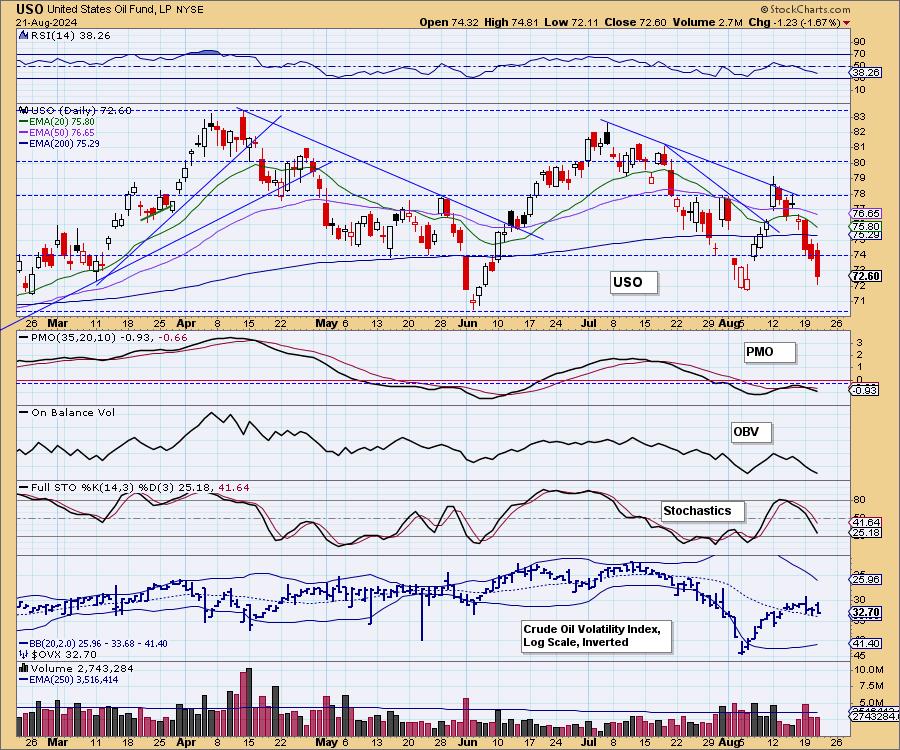900x750 pixels.
Task: Click the 25.18 stochastic value tag
Action: 866,533
